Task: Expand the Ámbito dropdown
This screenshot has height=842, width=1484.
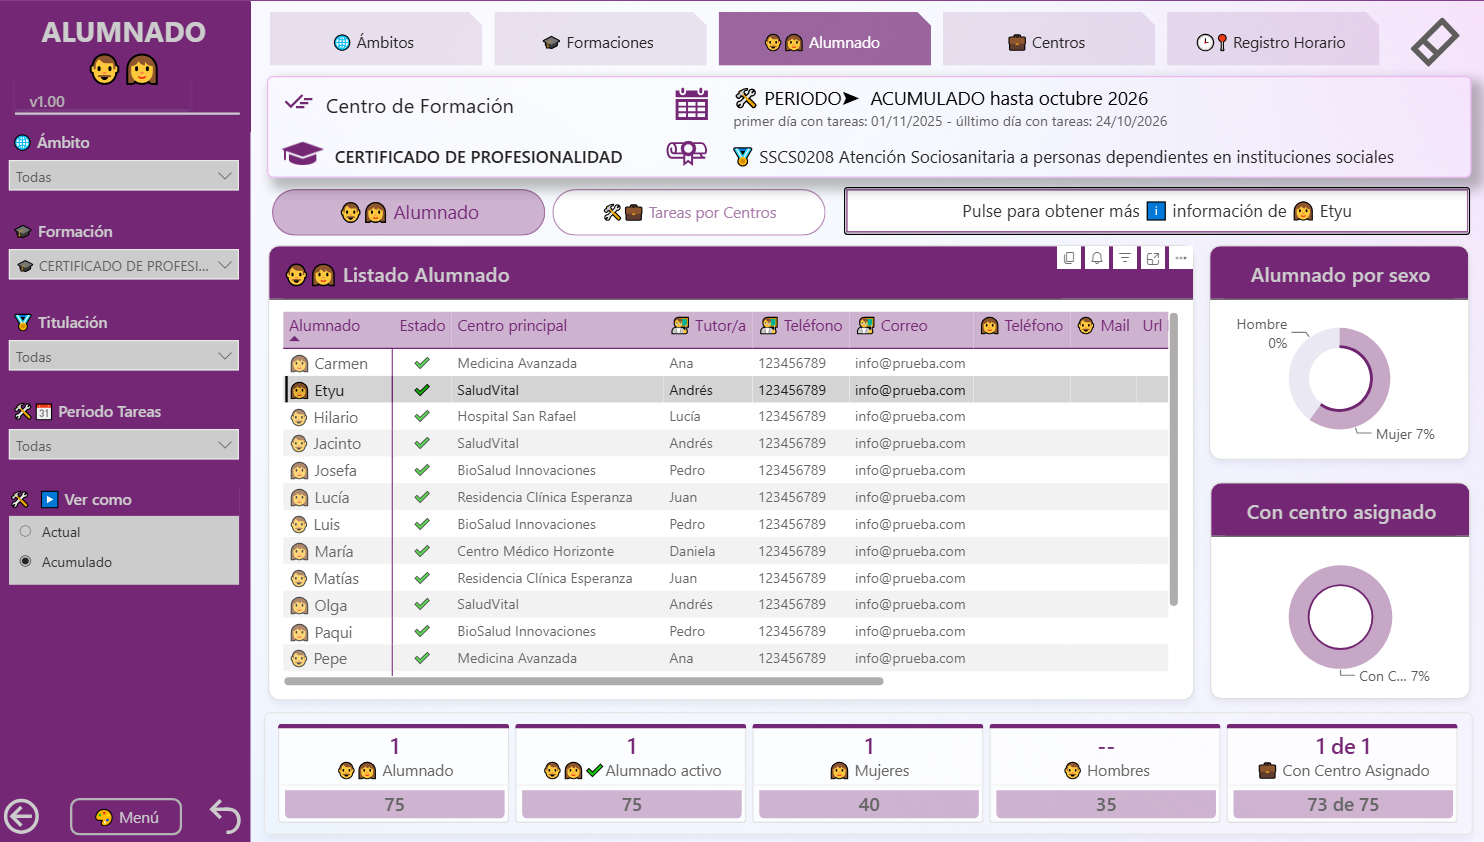Action: coord(124,176)
